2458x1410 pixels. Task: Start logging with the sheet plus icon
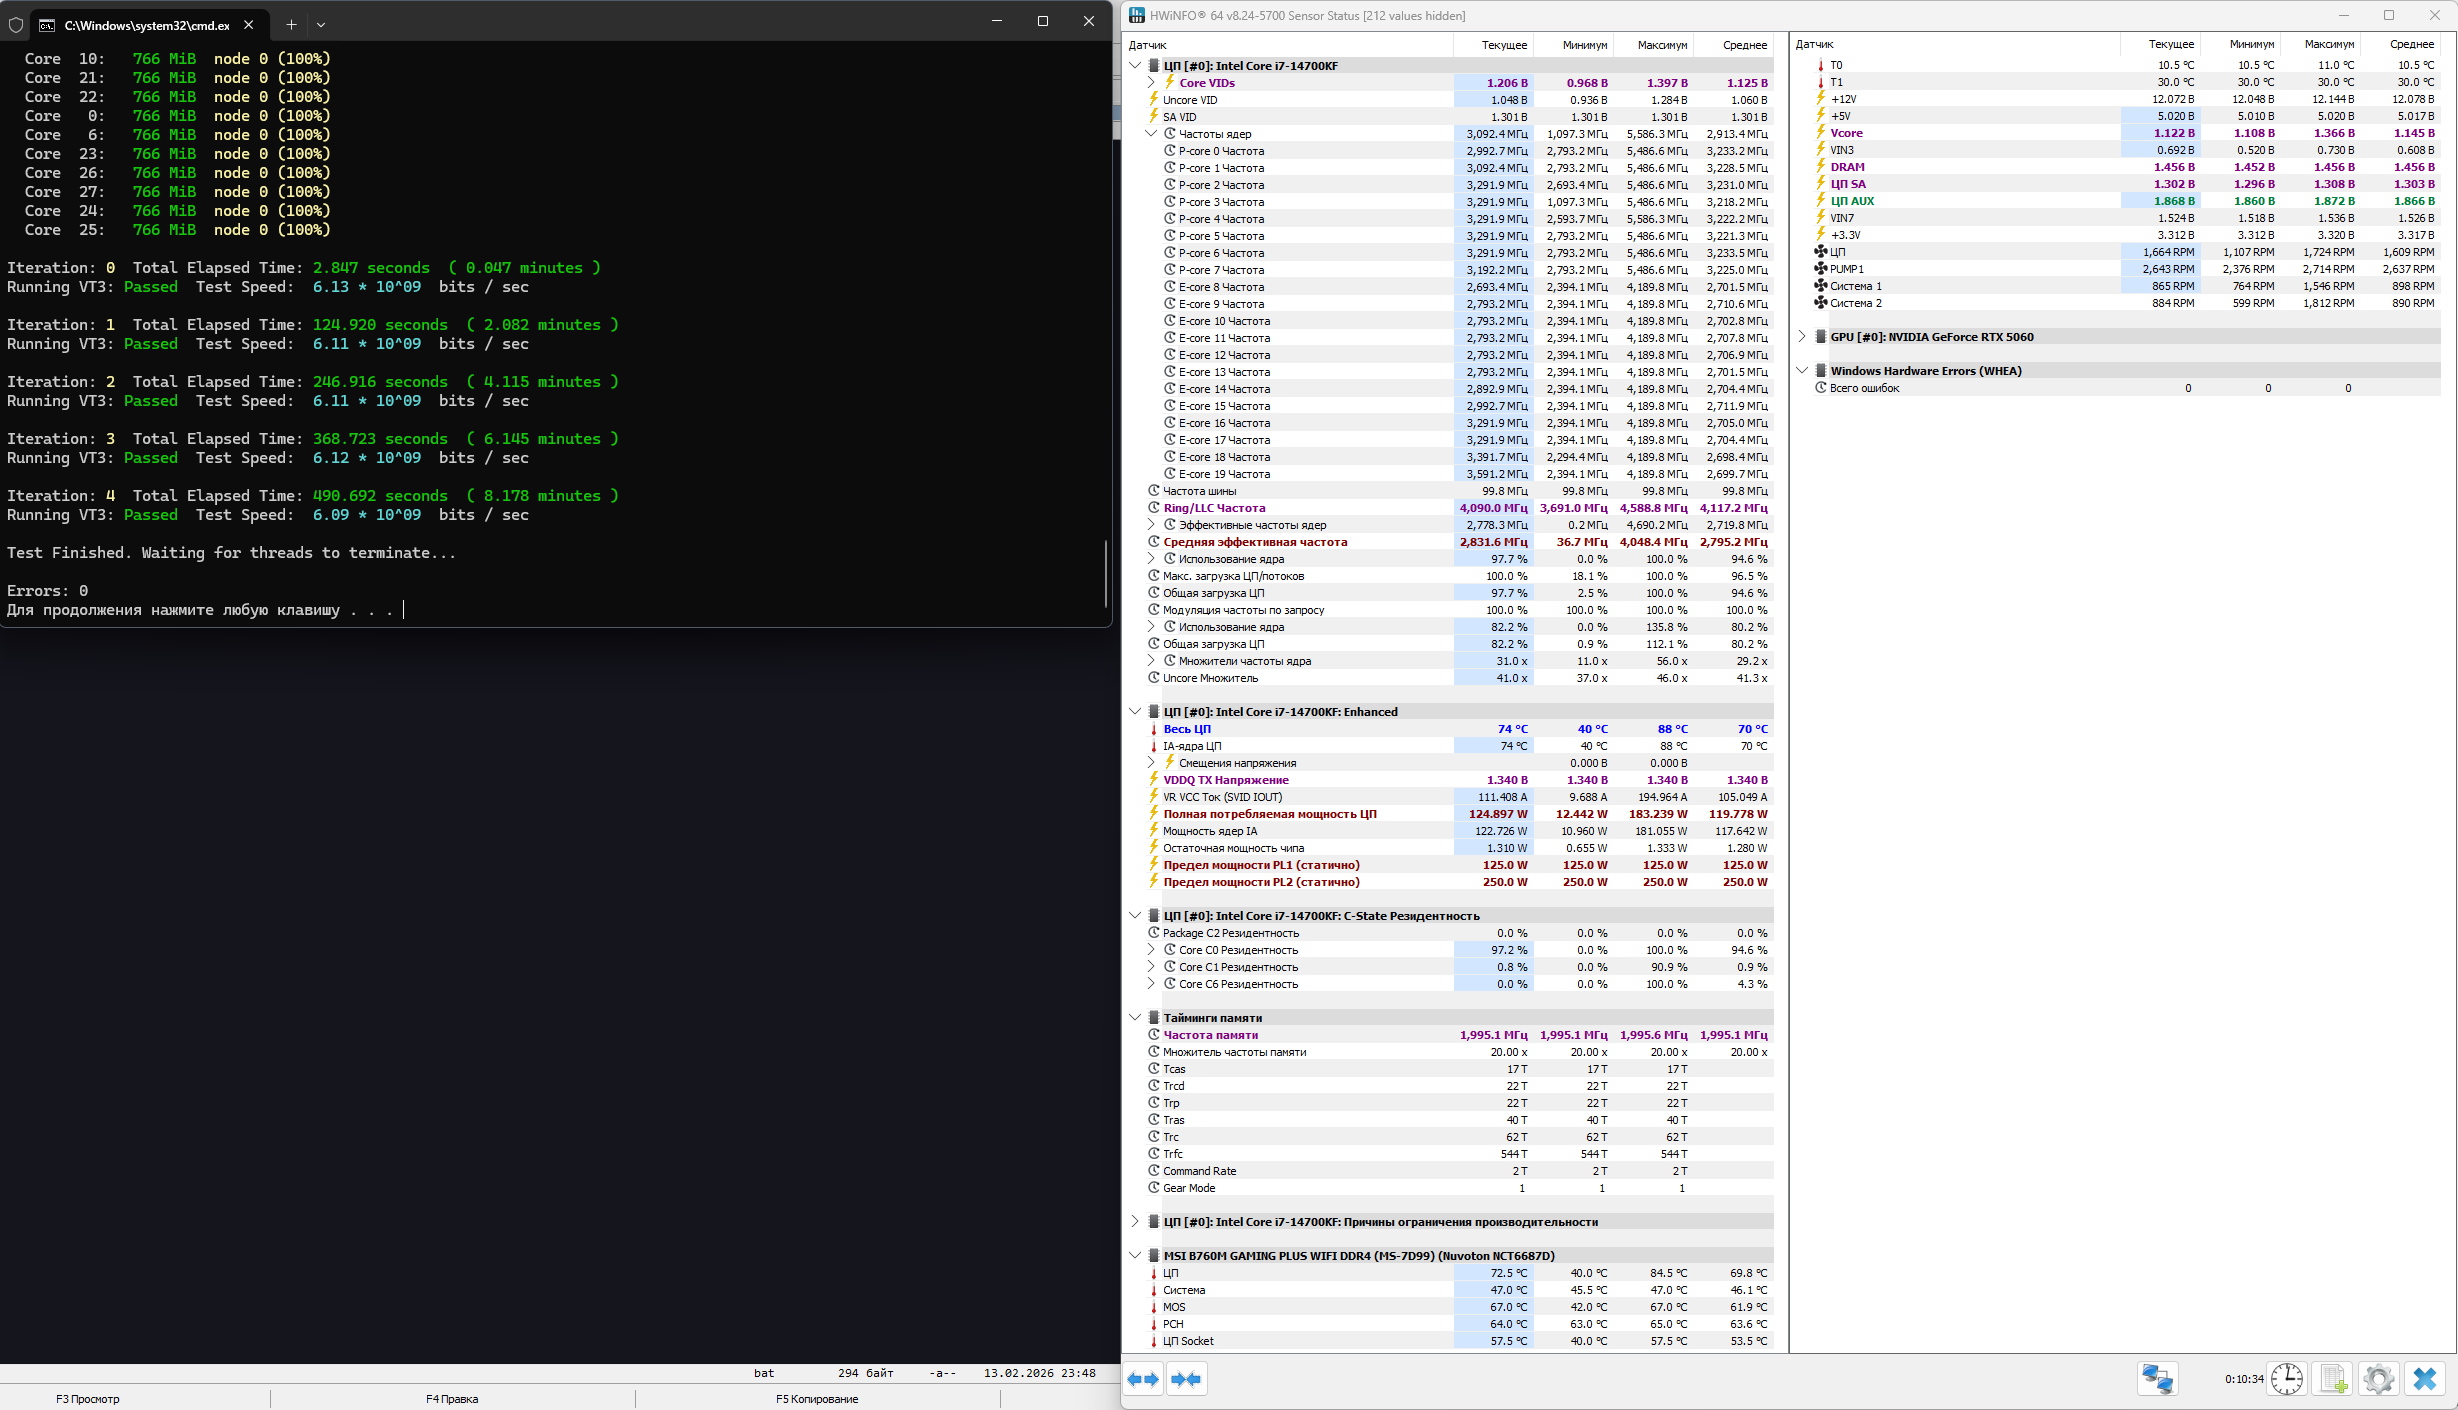pos(2333,1379)
